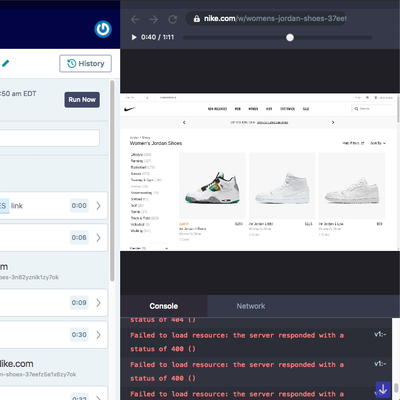Viewport: 400px width, 400px height.
Task: Switch to the Console tab
Action: click(x=164, y=306)
